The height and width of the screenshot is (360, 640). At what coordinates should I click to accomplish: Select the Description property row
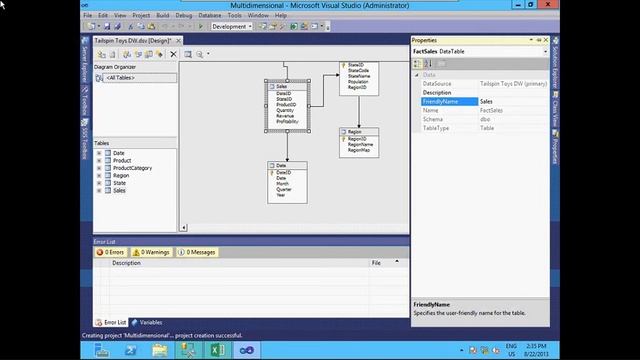click(484, 93)
